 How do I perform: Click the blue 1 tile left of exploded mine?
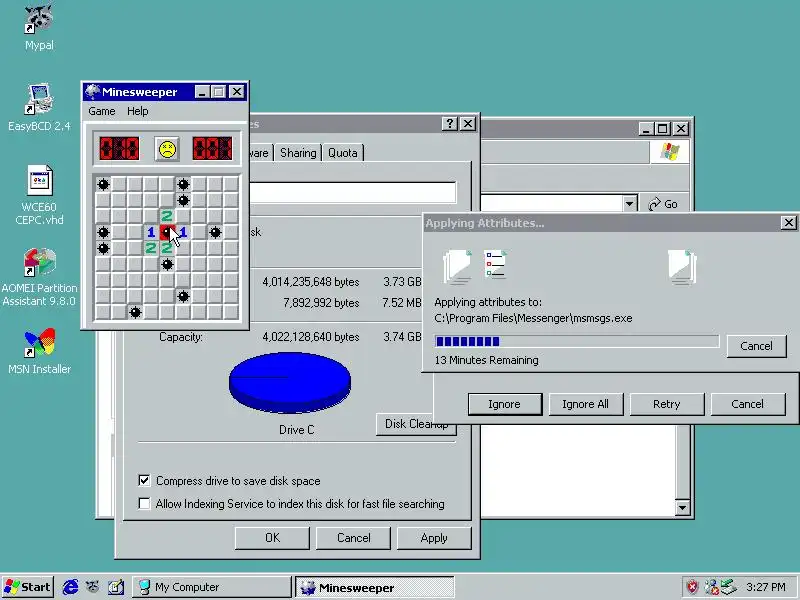(151, 232)
